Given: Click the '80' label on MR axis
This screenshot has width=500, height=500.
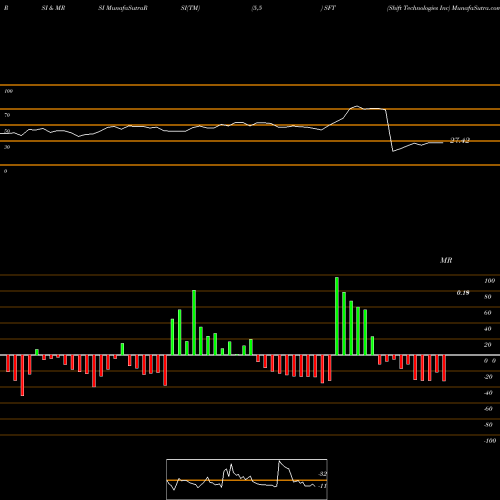Looking at the screenshot, I should pos(488,297).
